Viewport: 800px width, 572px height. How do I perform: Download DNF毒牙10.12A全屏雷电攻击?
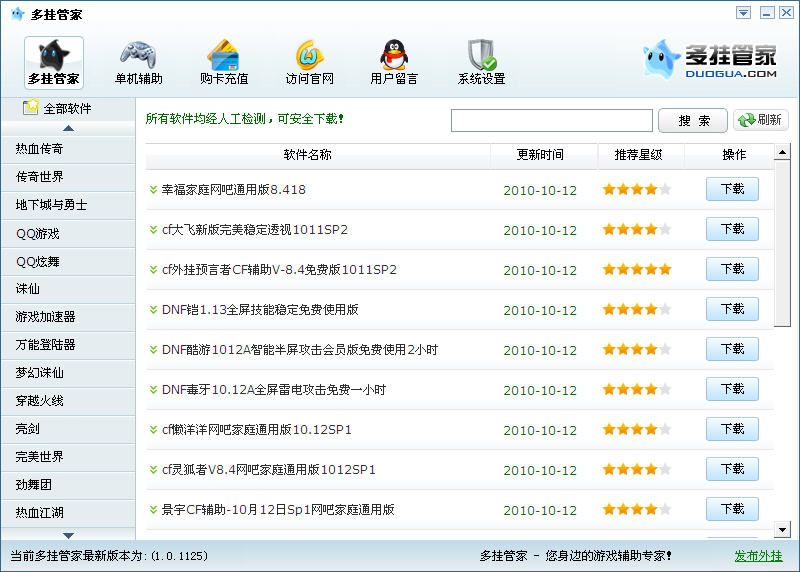pos(732,389)
